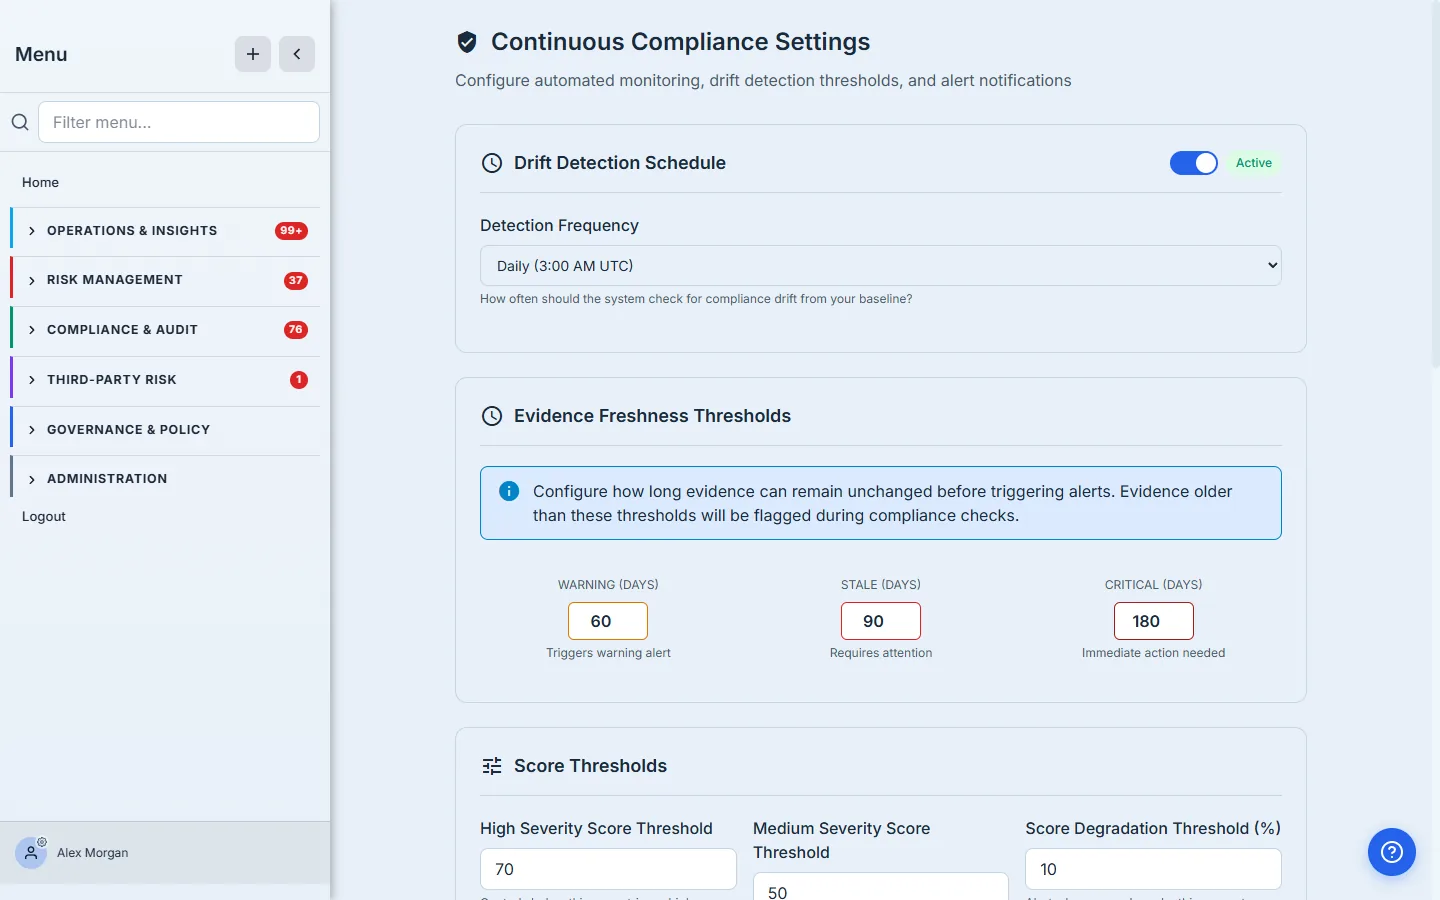Open the GOVERNANCE & POLICY menu section
Viewport: 1440px width, 900px height.
166,430
